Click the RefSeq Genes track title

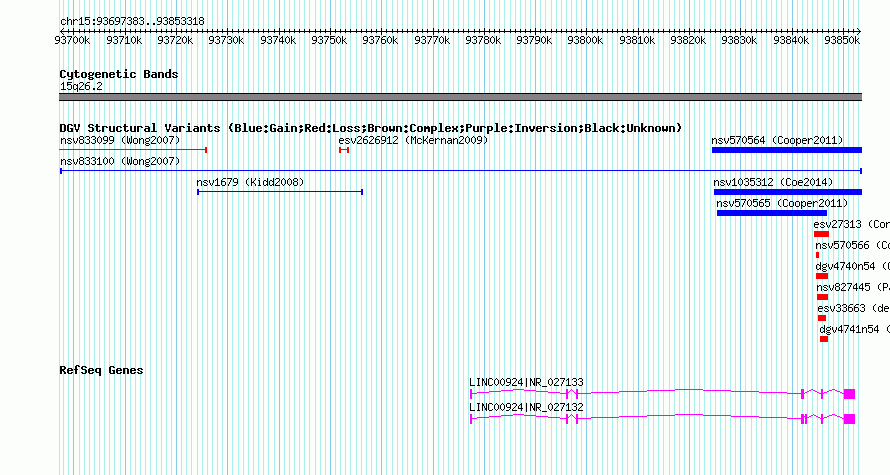[101, 370]
